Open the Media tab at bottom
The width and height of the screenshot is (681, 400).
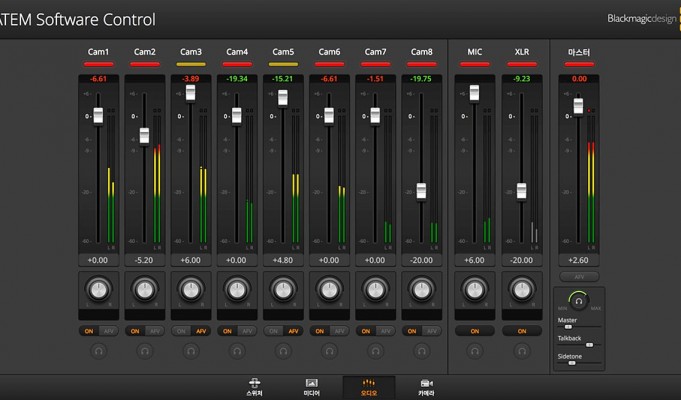(311, 387)
